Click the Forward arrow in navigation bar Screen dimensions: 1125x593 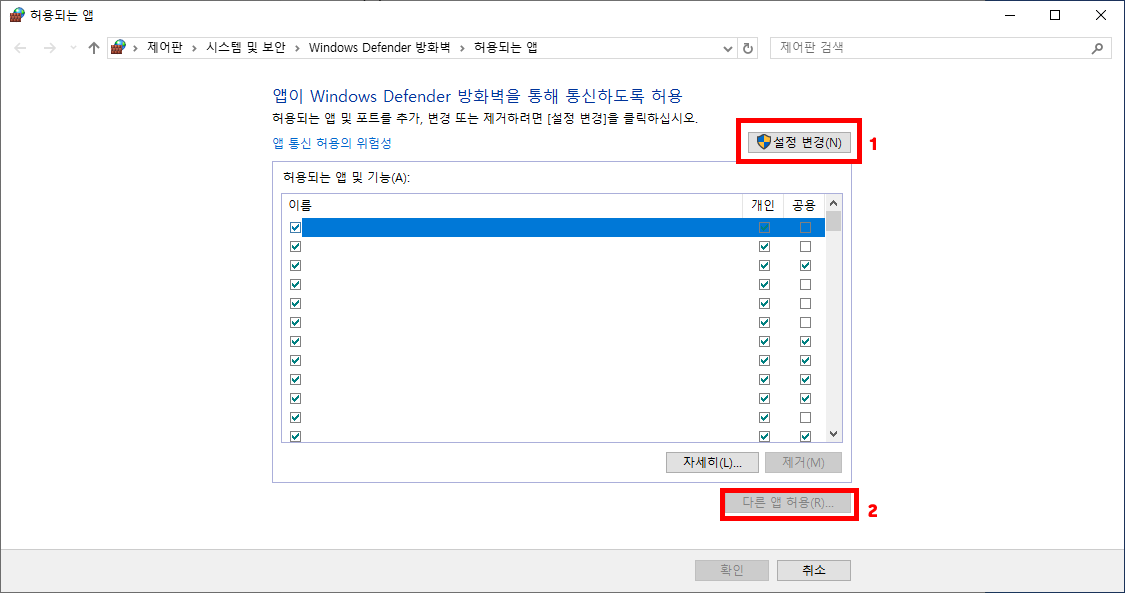(x=50, y=48)
